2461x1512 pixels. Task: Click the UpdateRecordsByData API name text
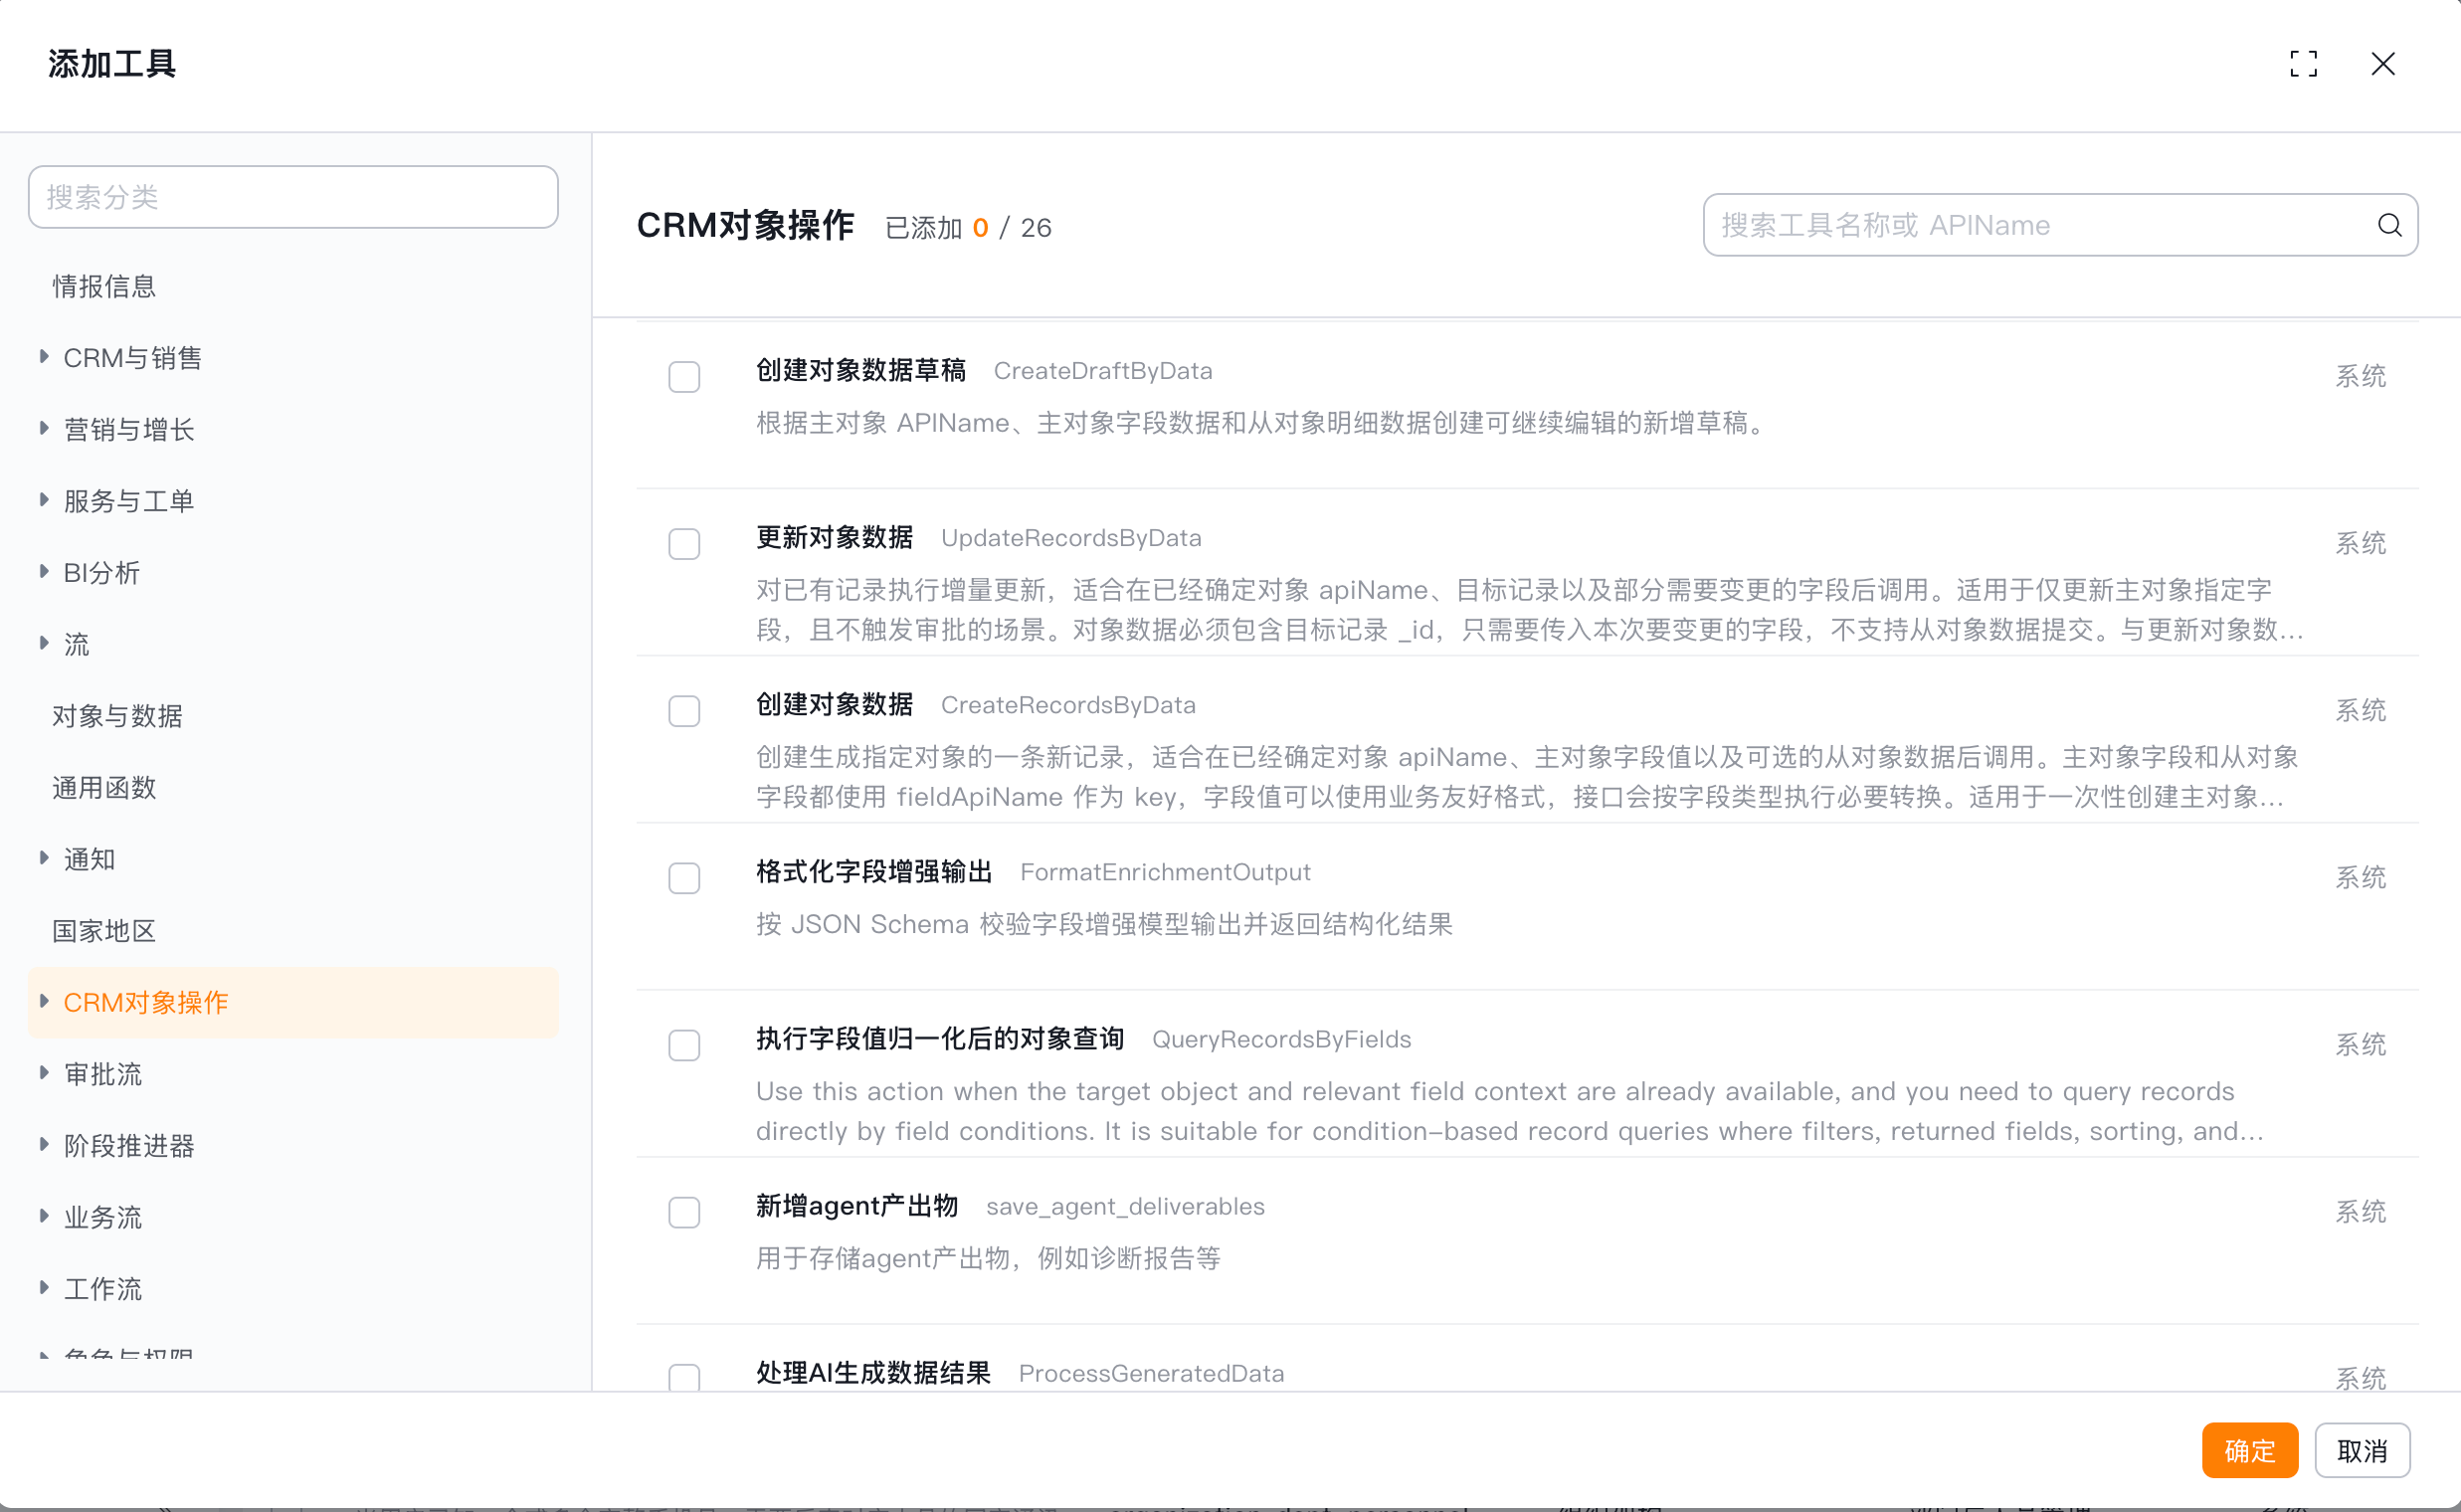coord(1071,538)
